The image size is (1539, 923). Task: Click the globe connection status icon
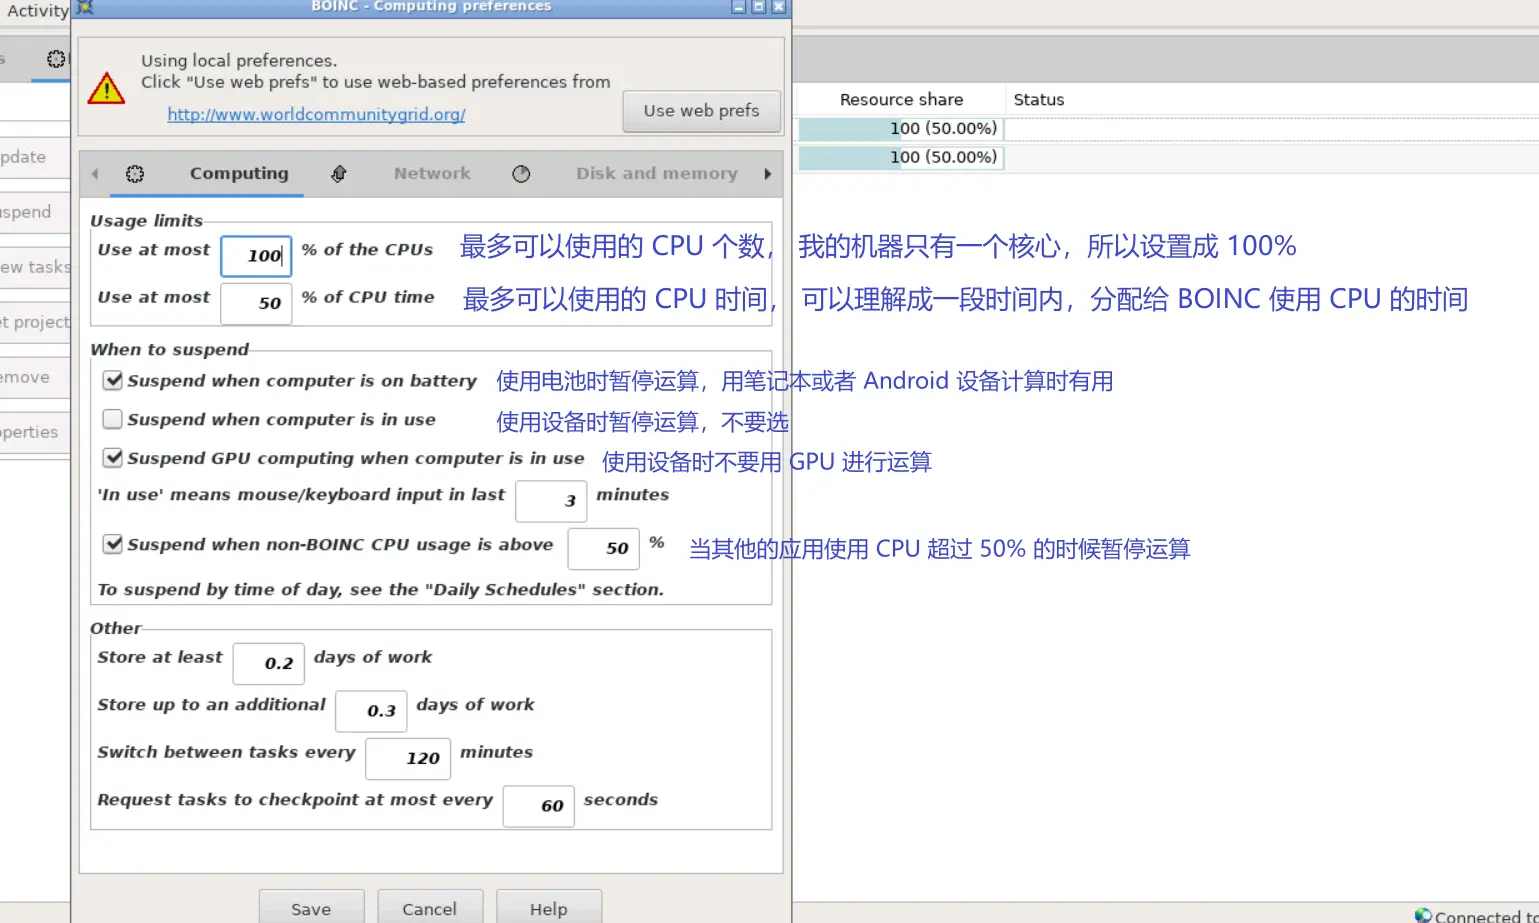[1422, 915]
